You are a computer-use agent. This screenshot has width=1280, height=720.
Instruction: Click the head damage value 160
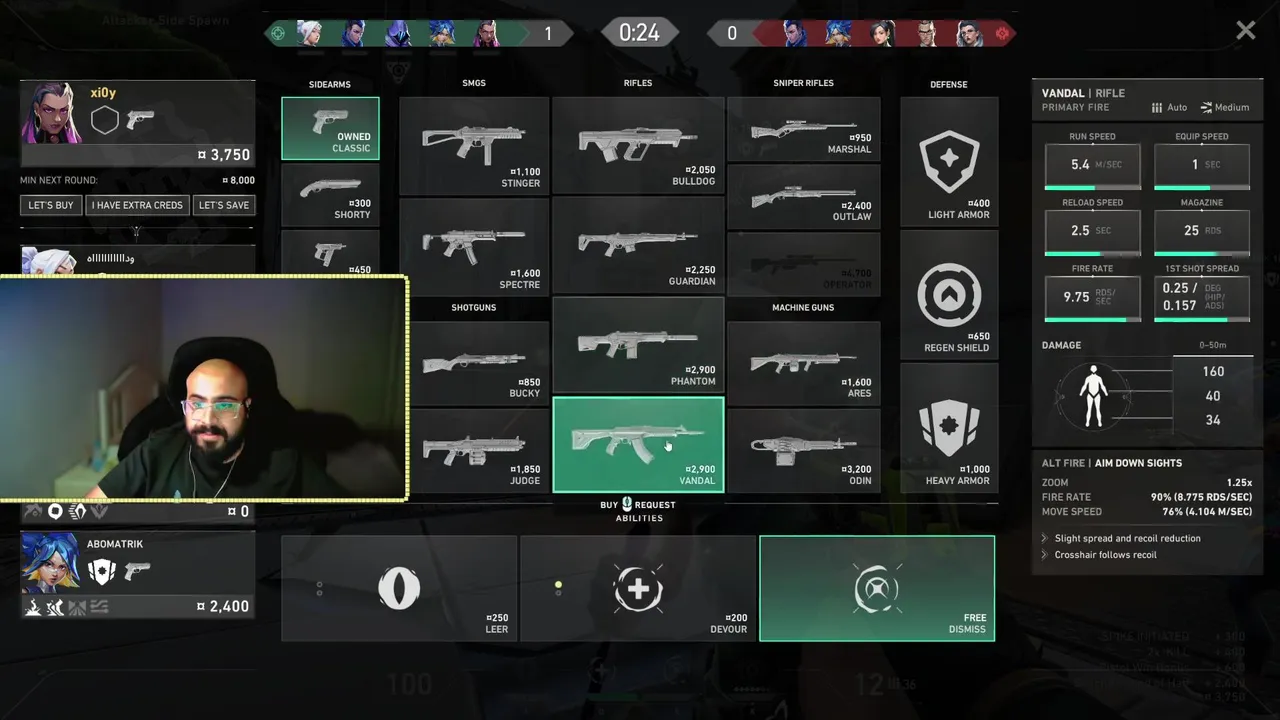tap(1213, 371)
